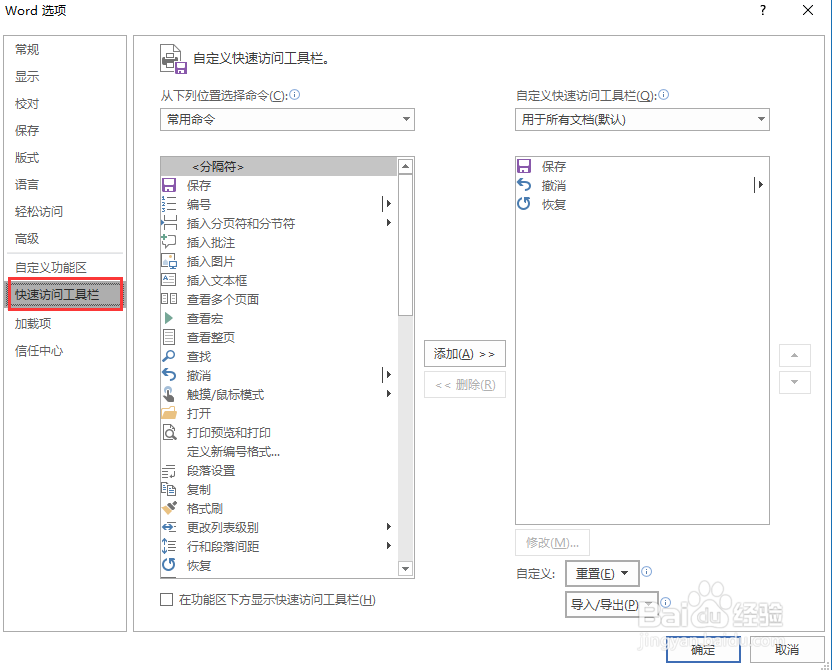832x670 pixels.
Task: Open the 重置(E) dropdown button
Action: pos(602,573)
